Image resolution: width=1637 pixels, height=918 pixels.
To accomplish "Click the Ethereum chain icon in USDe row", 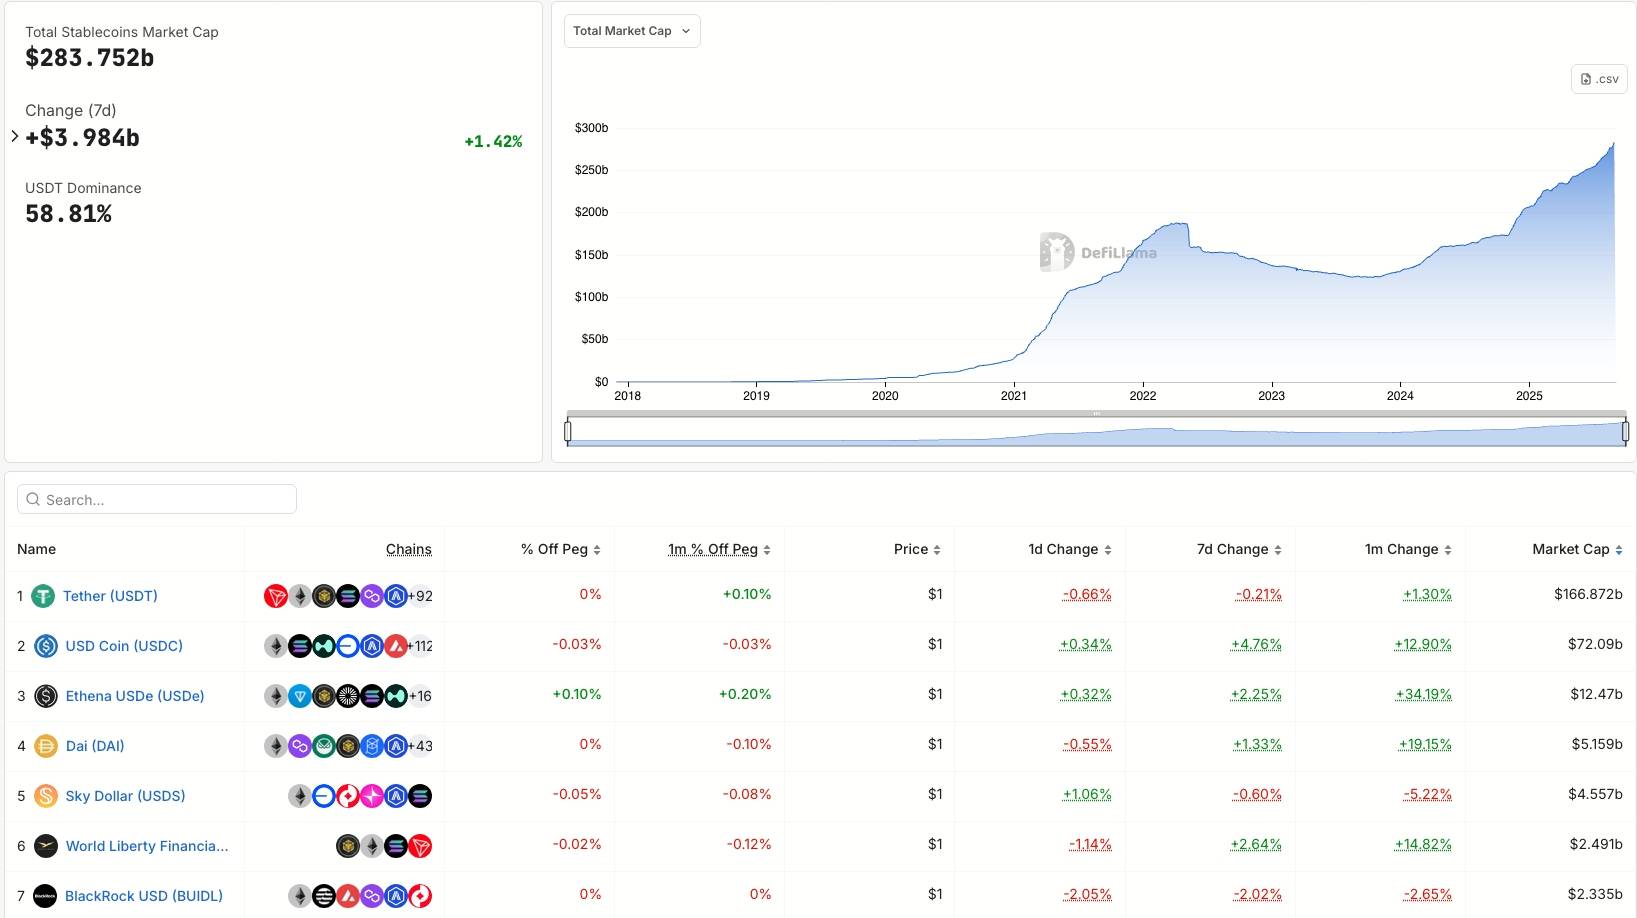I will point(276,696).
